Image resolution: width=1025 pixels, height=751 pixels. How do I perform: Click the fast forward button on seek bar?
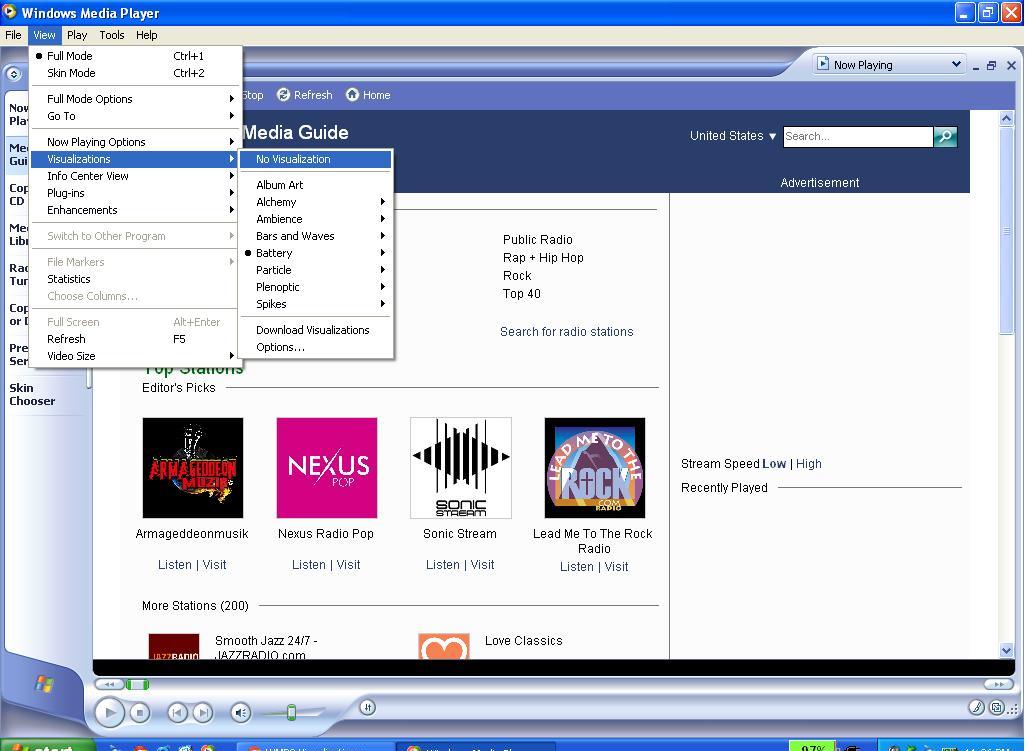click(998, 684)
